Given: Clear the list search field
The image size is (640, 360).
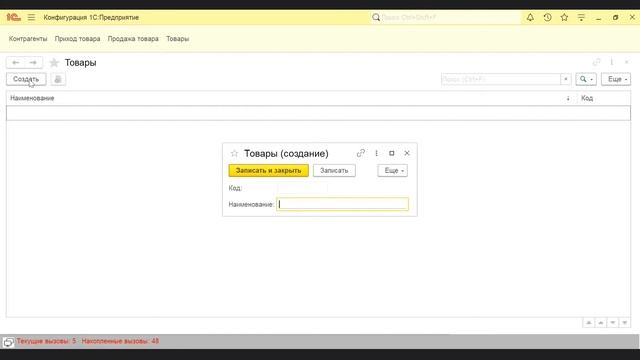Looking at the screenshot, I should [566, 79].
